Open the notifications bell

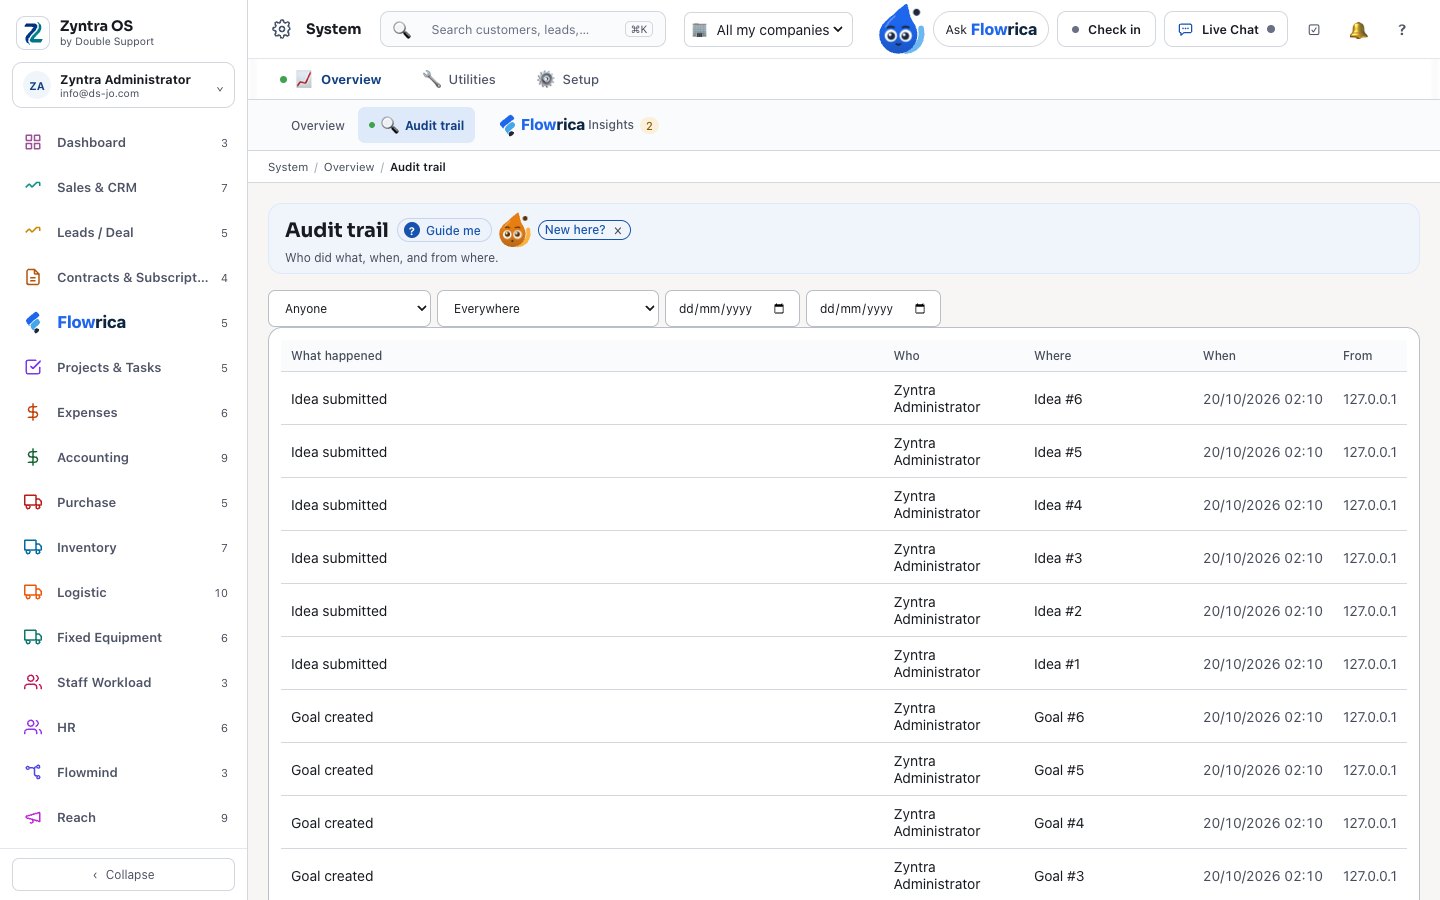click(x=1358, y=30)
